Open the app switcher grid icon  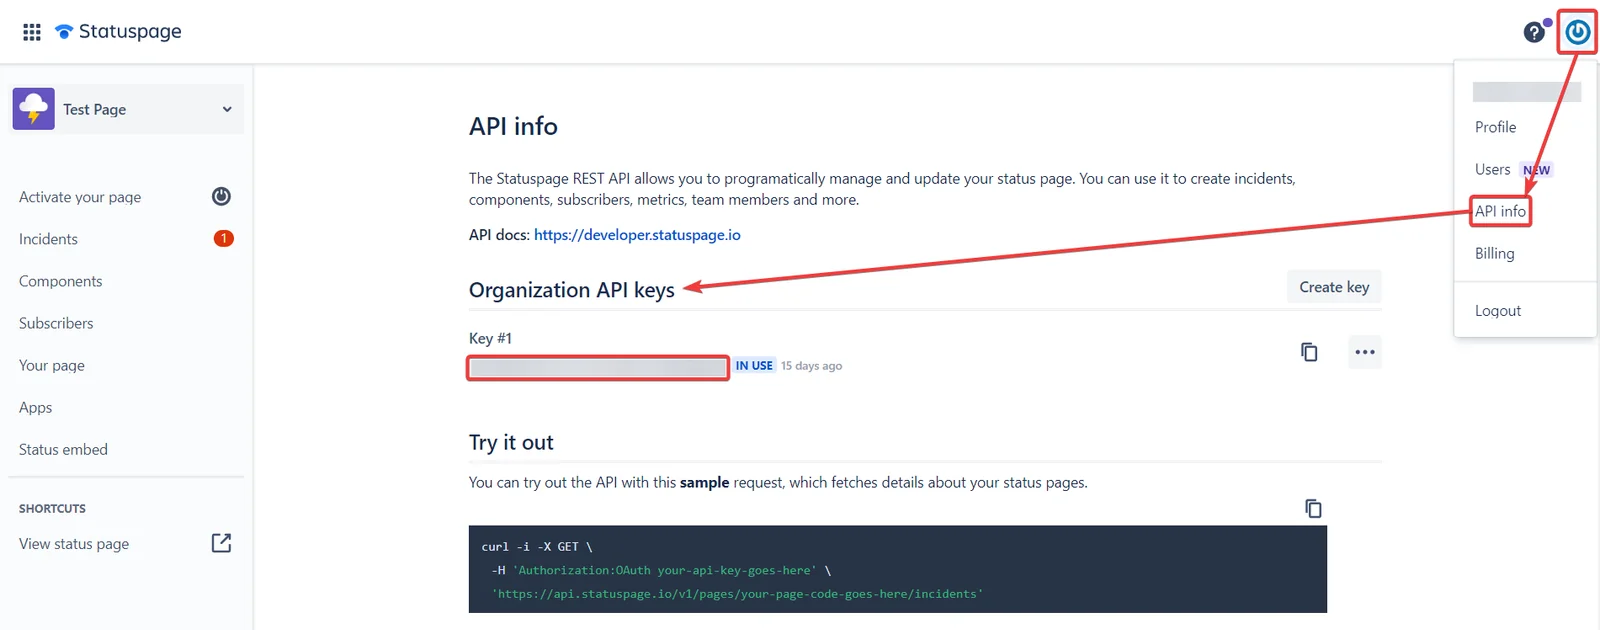click(x=32, y=32)
